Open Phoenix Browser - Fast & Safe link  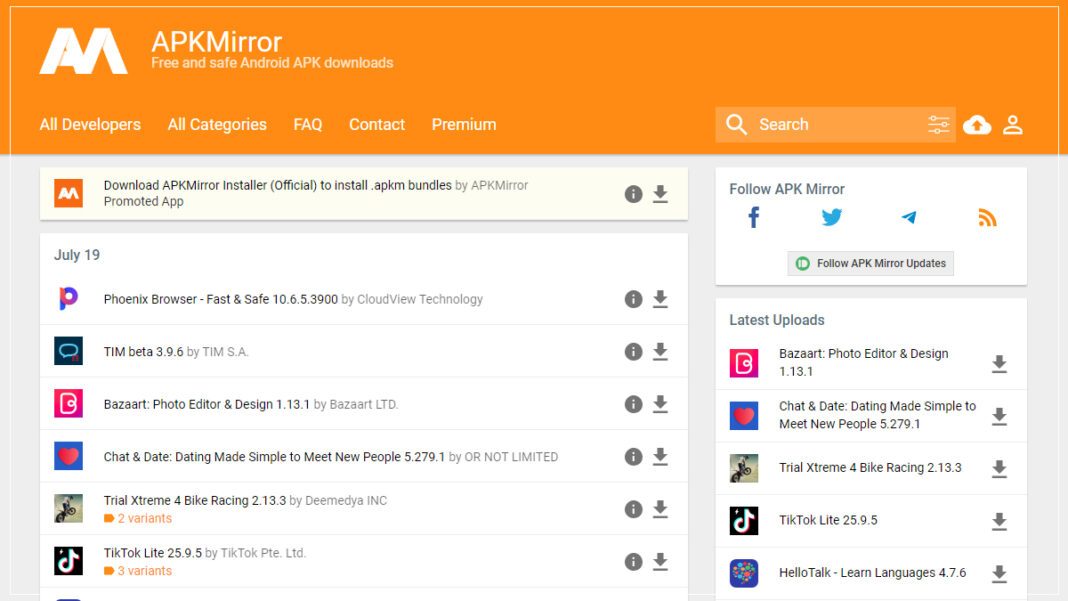221,299
